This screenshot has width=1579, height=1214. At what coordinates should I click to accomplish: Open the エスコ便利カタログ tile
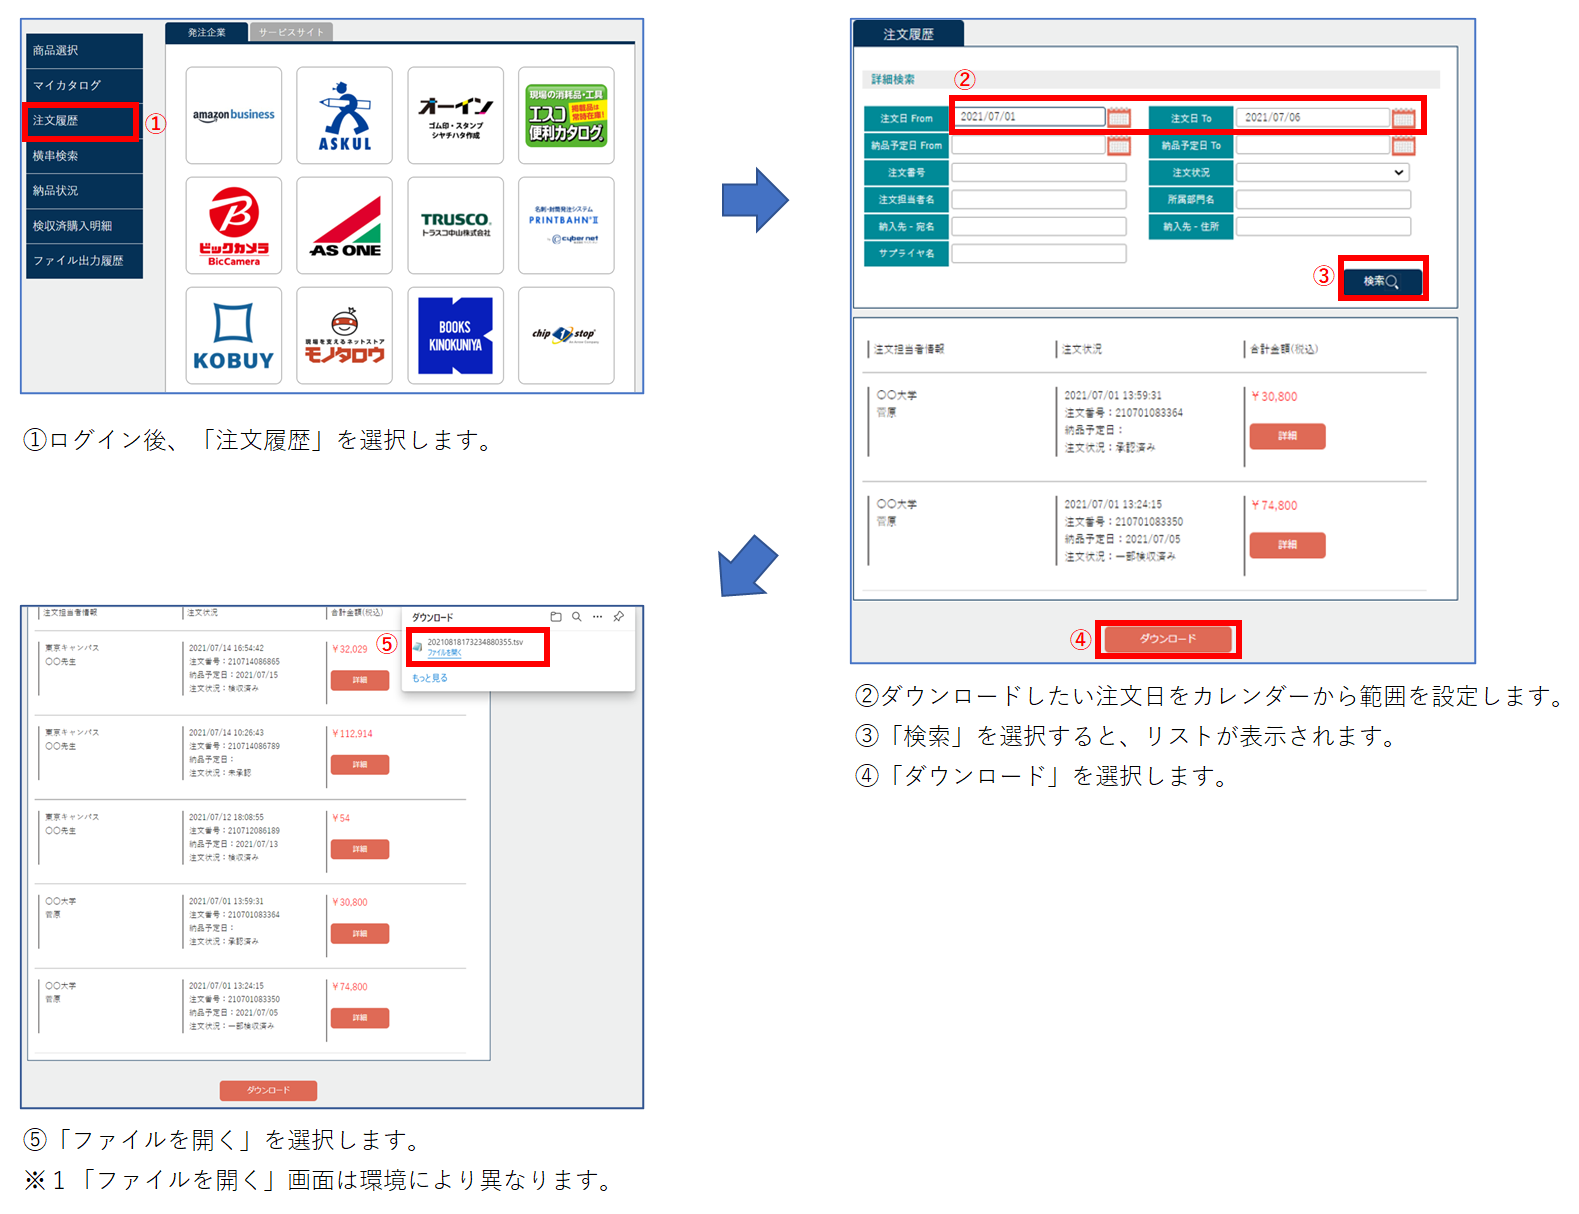point(566,116)
